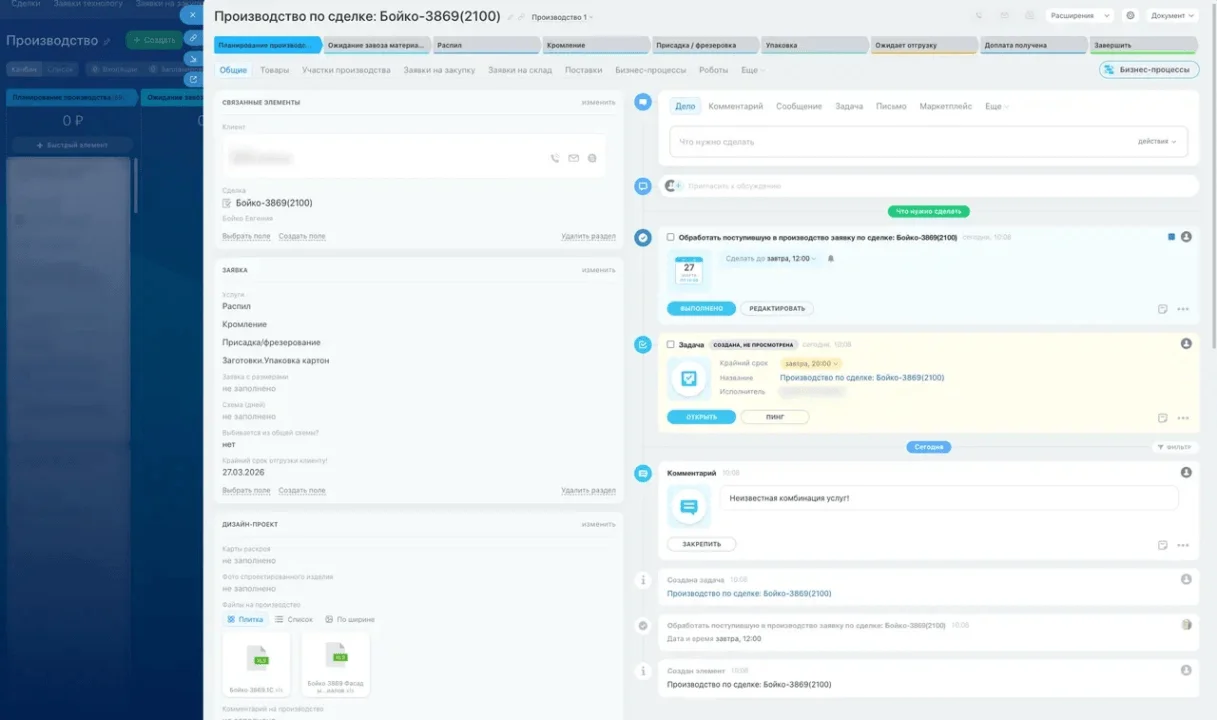
Task: Click the bell reminder icon on the activity
Action: tap(830, 259)
